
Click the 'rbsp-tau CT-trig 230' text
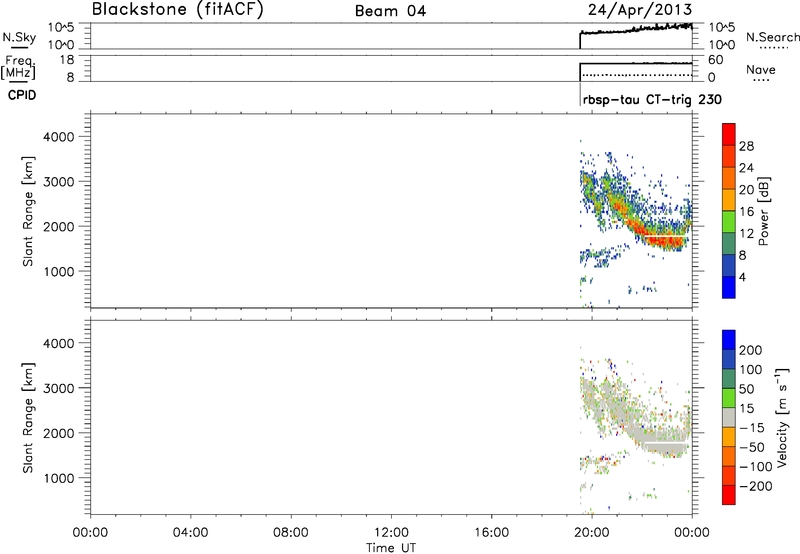(652, 99)
